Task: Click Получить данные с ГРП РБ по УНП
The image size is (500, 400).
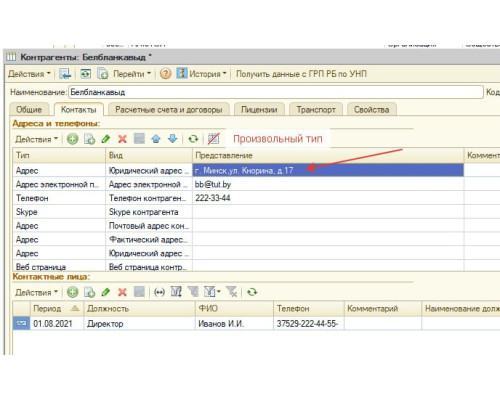Action: pyautogui.click(x=301, y=74)
